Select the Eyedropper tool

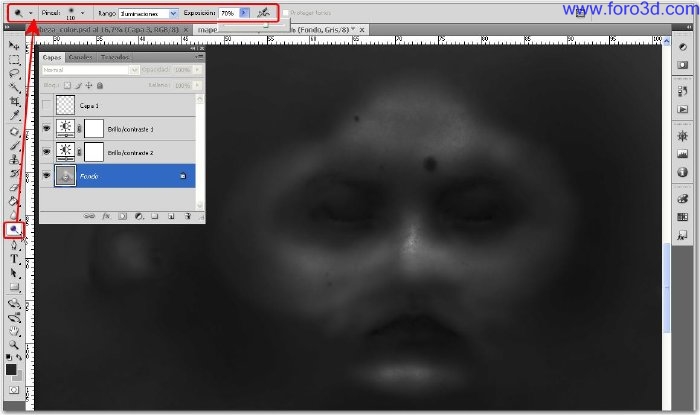14,115
